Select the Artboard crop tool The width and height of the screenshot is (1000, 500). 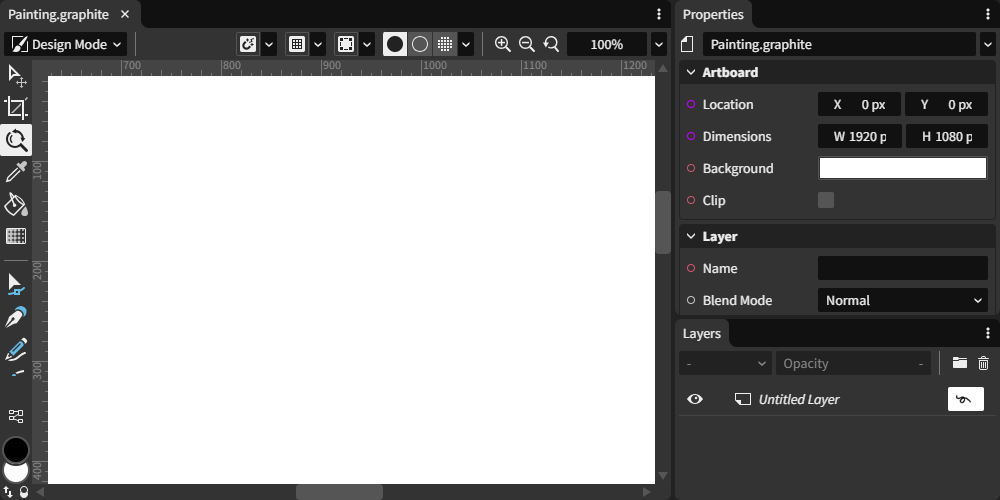pyautogui.click(x=16, y=108)
